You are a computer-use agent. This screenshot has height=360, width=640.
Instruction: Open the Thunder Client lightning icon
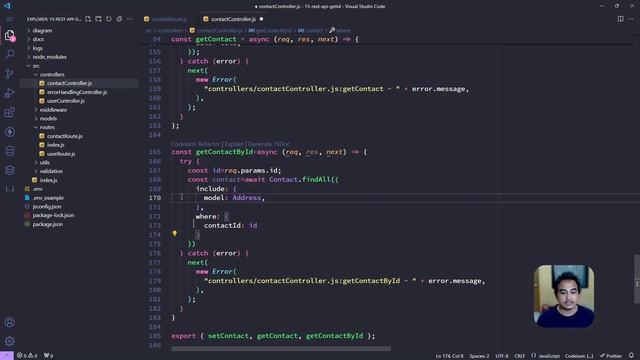9,132
